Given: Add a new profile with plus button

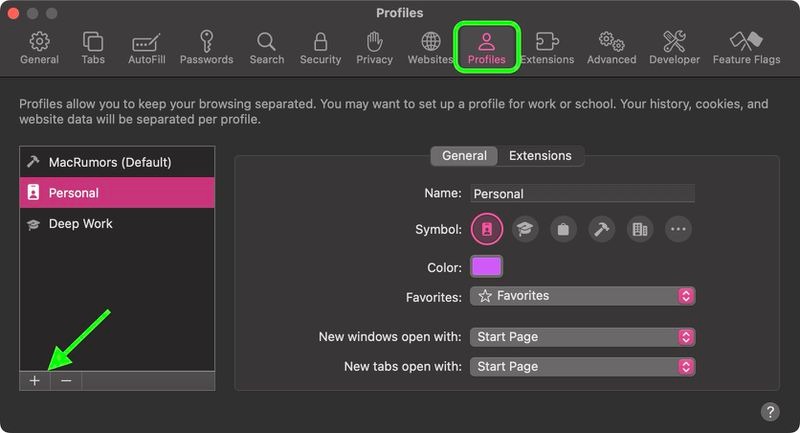Looking at the screenshot, I should pyautogui.click(x=35, y=381).
